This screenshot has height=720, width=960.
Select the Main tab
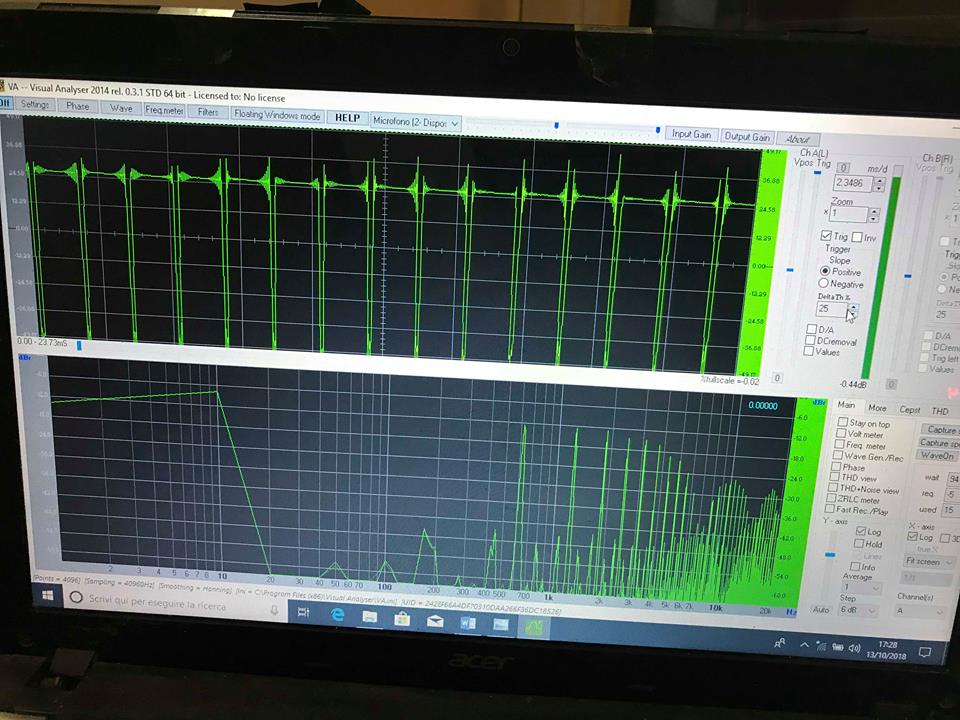(846, 405)
